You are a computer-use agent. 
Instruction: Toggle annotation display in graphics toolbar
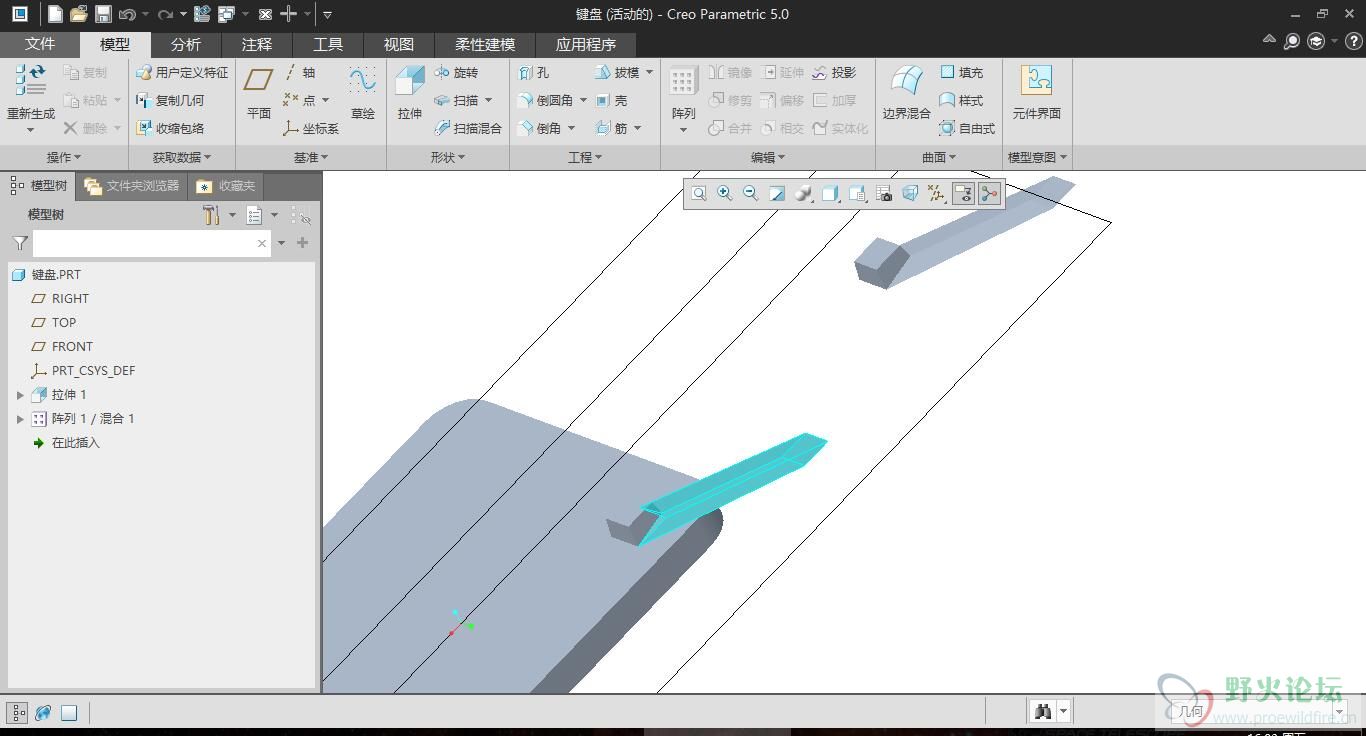point(963,193)
